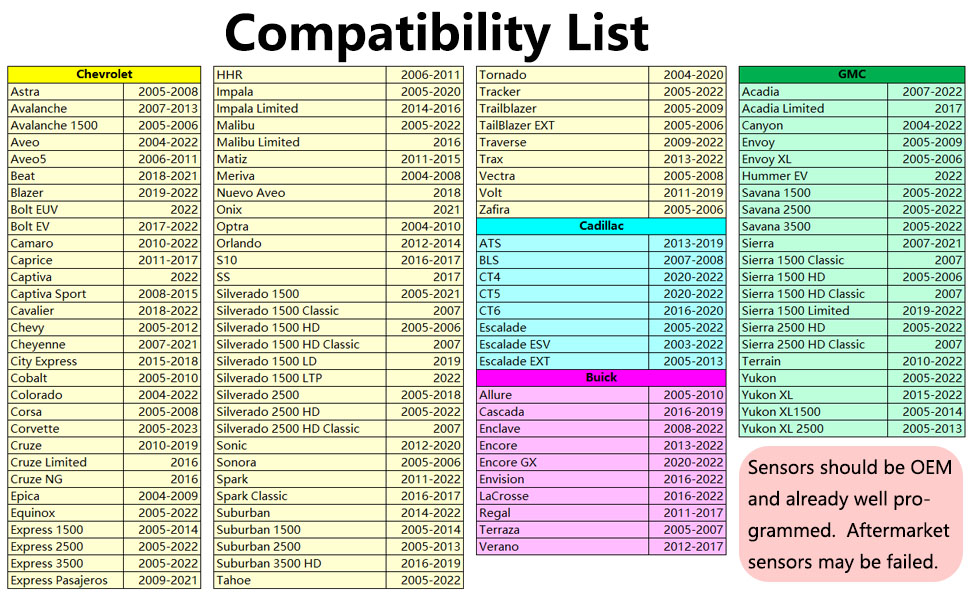
Task: Click the Terrain model cell
Action: click(x=813, y=361)
